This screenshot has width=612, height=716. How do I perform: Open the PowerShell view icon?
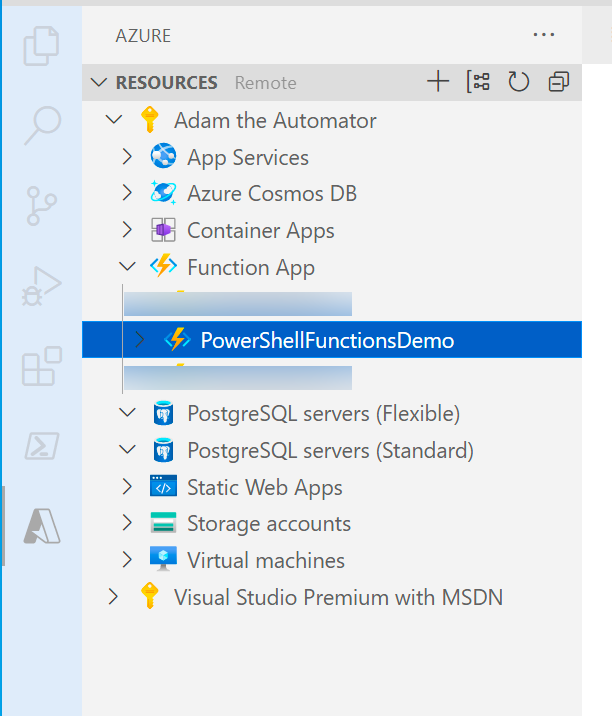click(x=42, y=446)
